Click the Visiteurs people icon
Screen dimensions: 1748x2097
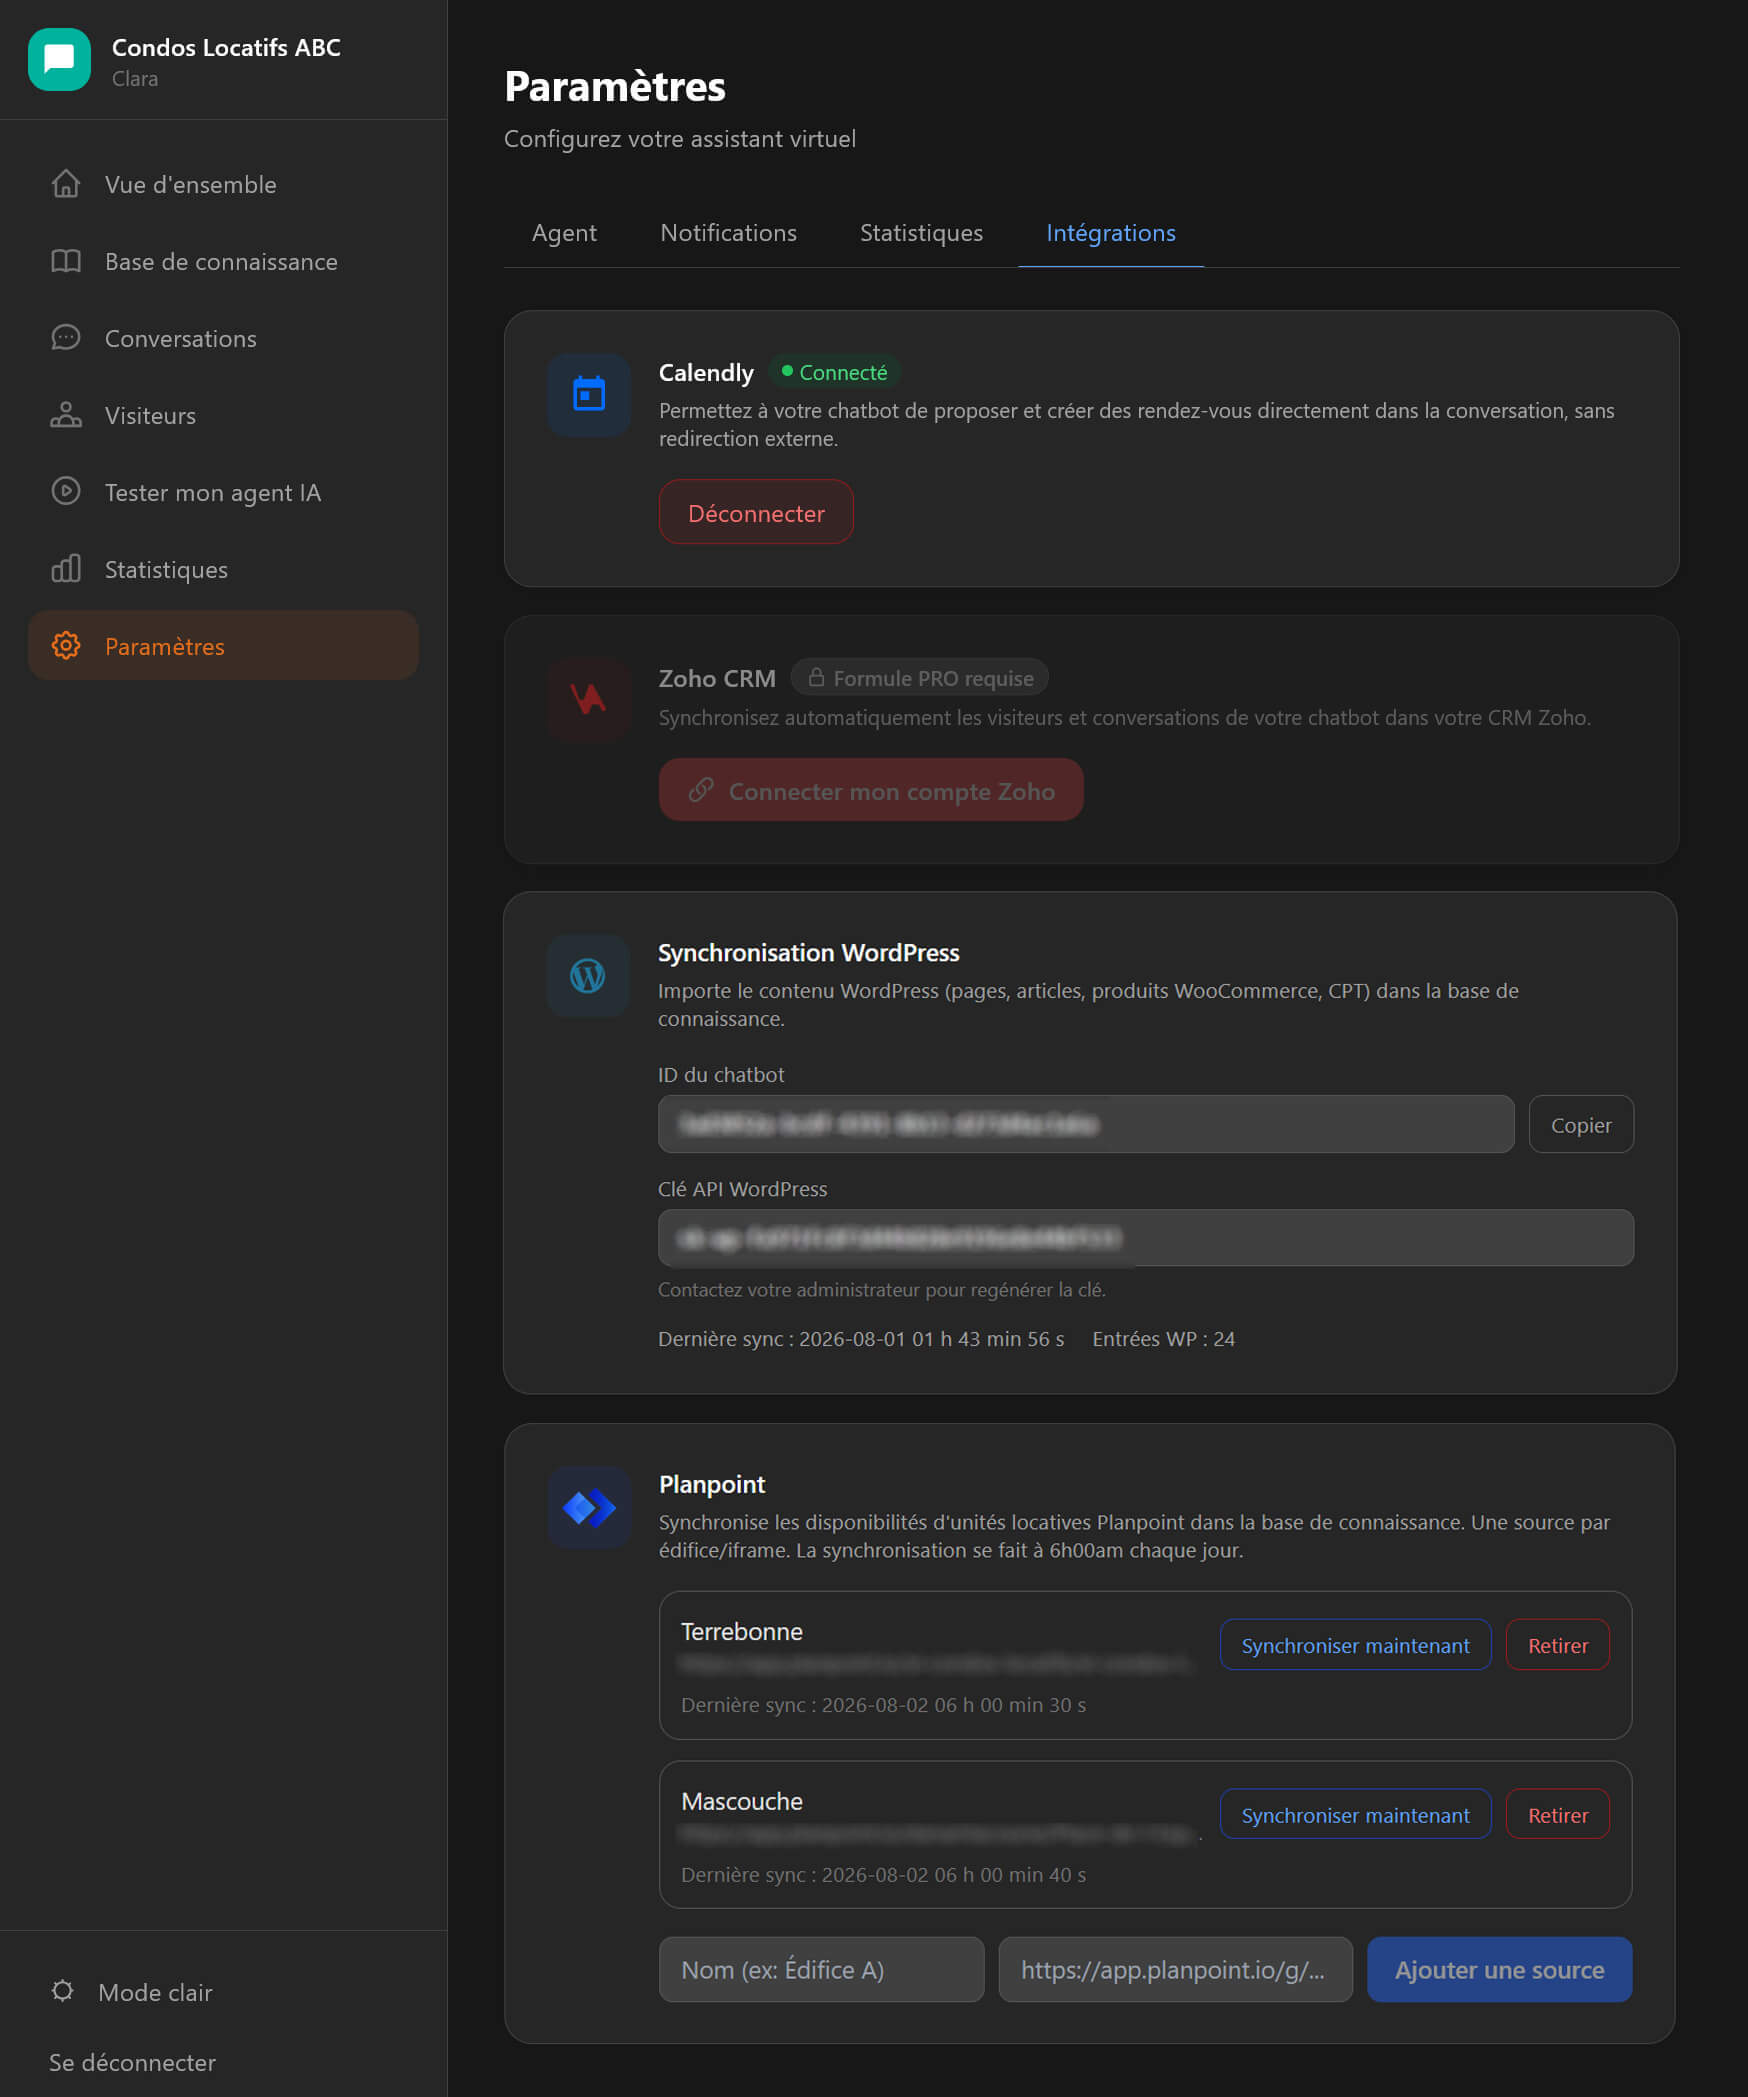tap(66, 415)
